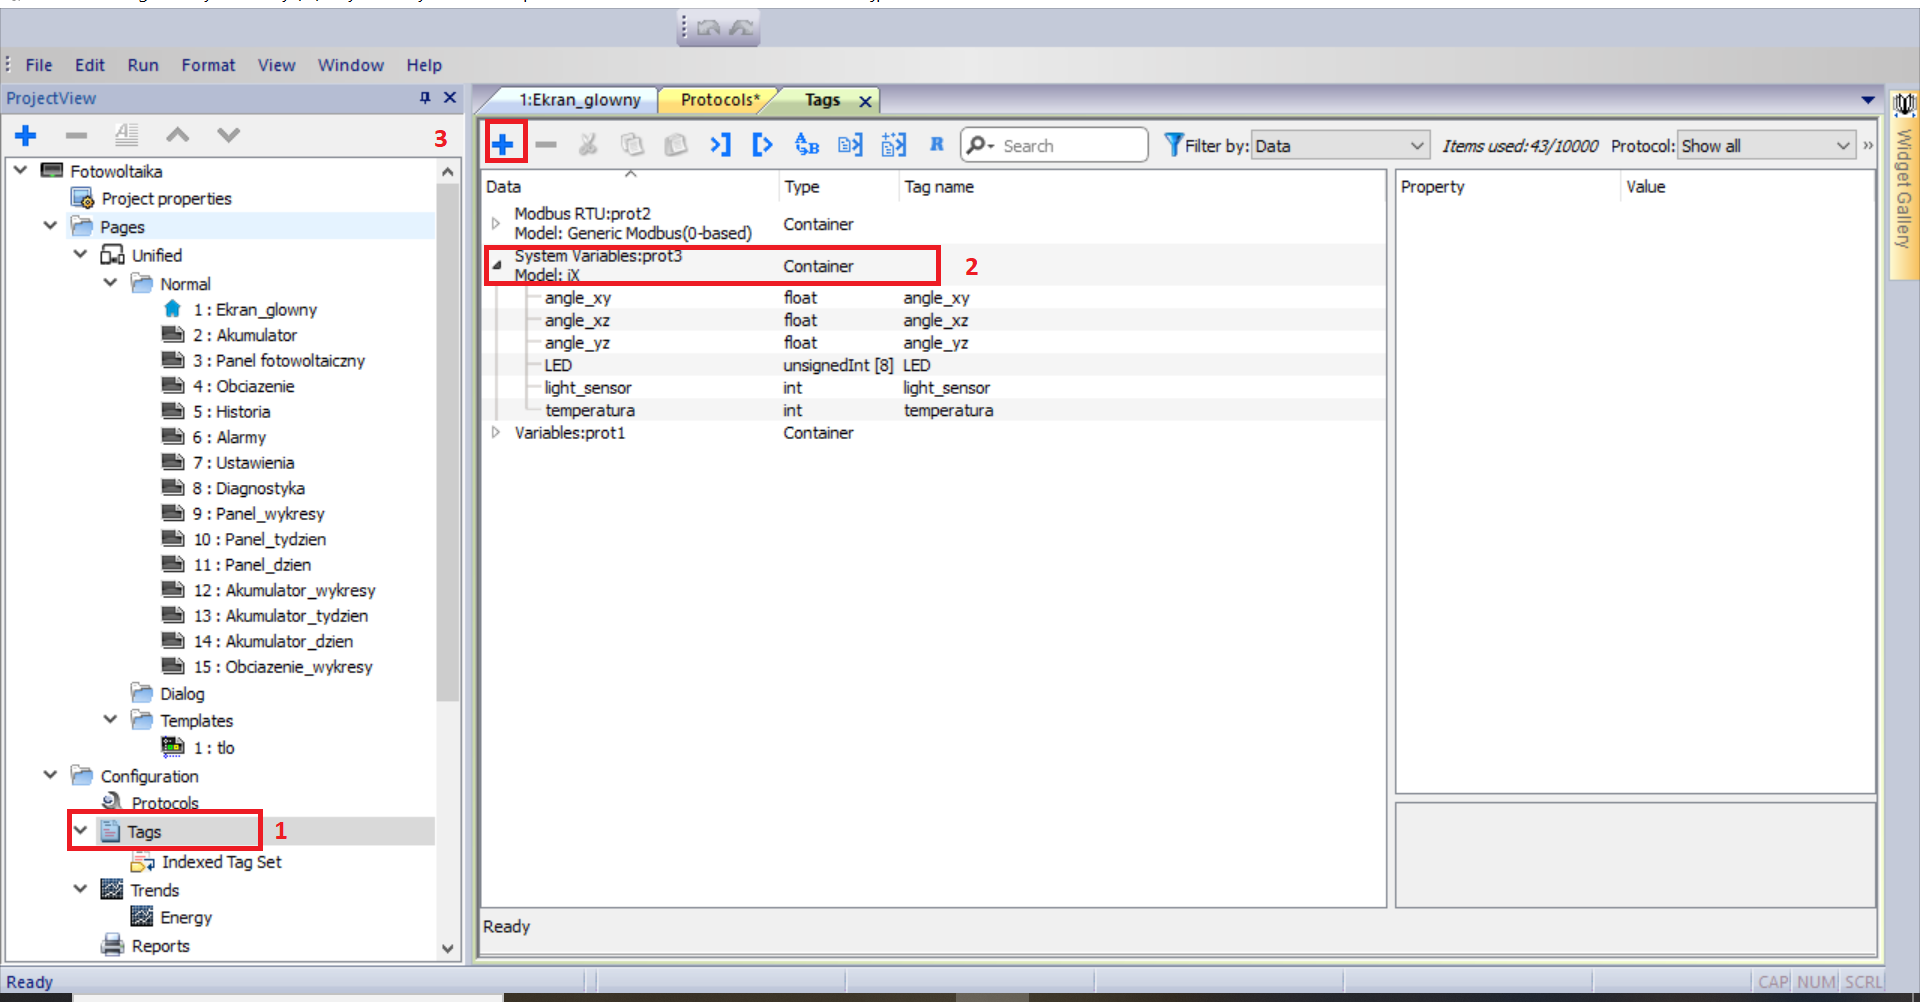Click the minus icon in ProjectView toolbar
The width and height of the screenshot is (1920, 1002).
tap(76, 135)
